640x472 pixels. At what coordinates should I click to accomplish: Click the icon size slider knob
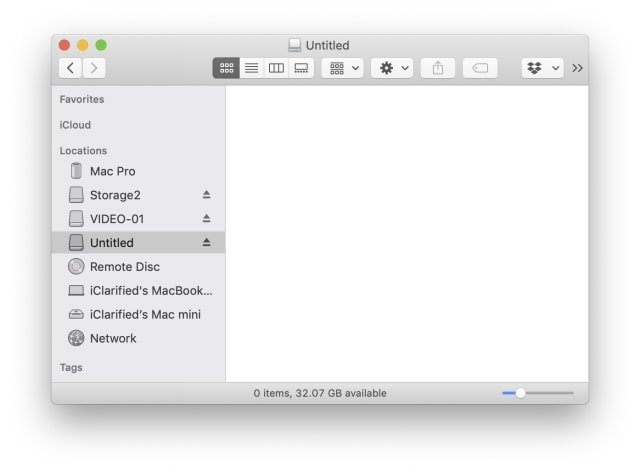pyautogui.click(x=520, y=393)
